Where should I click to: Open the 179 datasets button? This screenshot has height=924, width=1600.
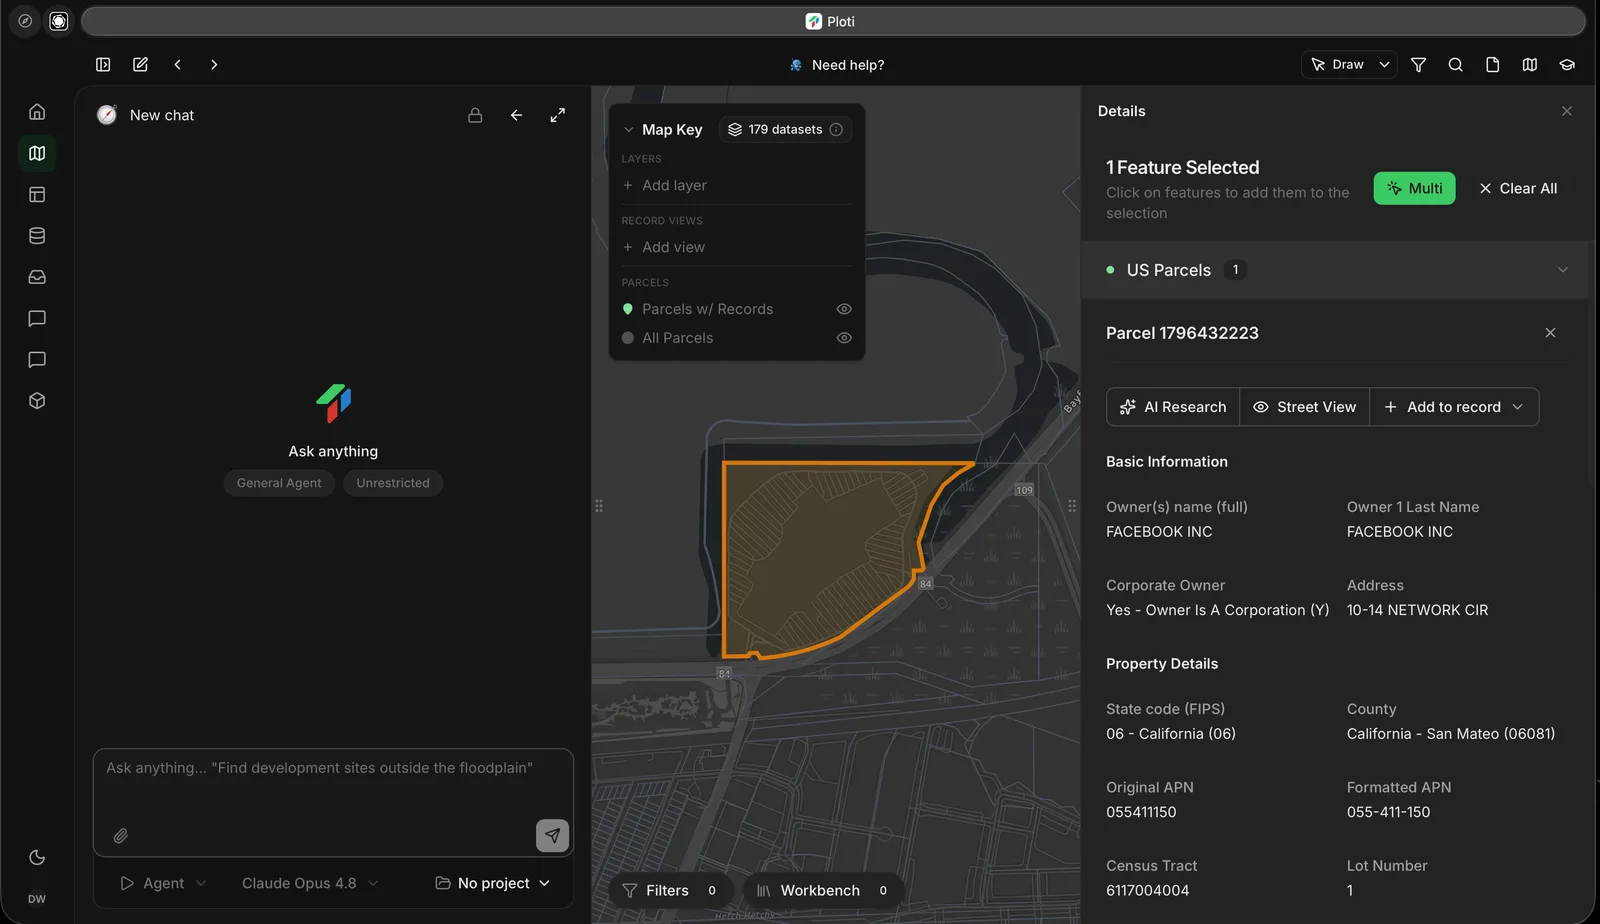pyautogui.click(x=785, y=130)
